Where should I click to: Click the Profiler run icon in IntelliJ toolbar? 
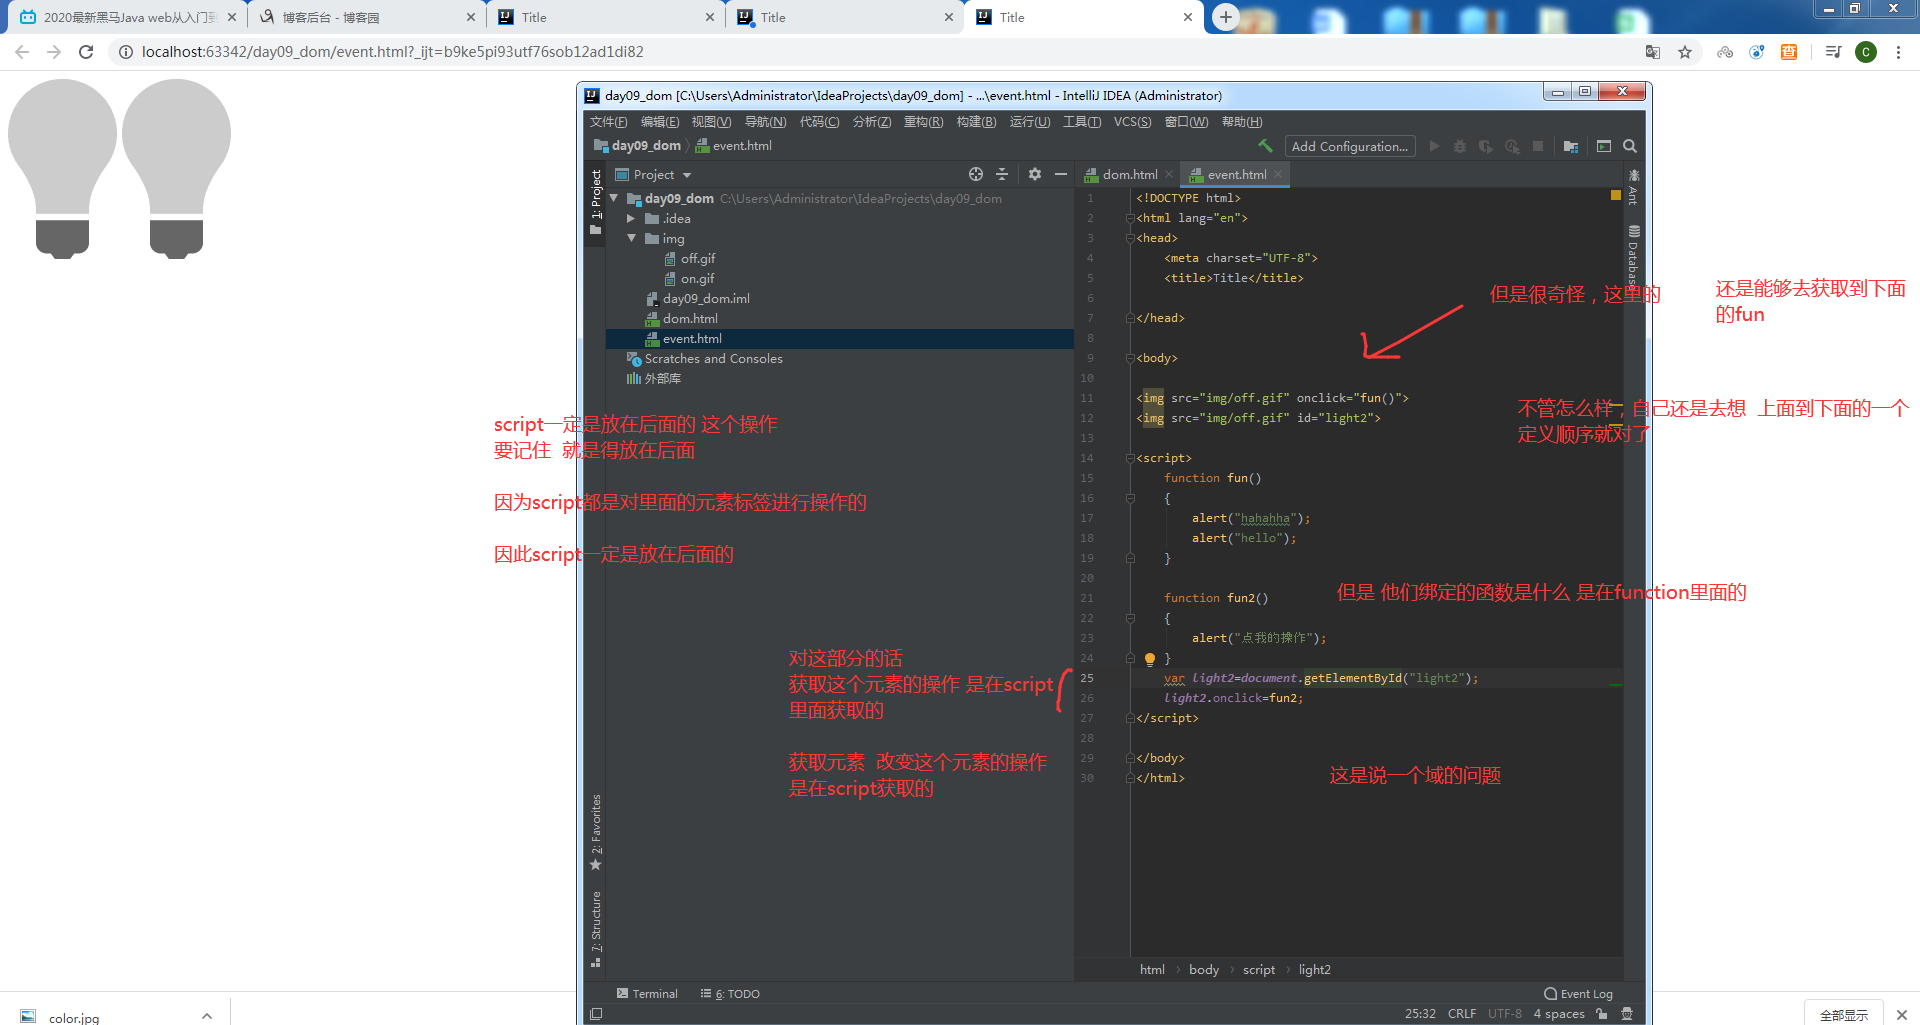tap(1512, 146)
